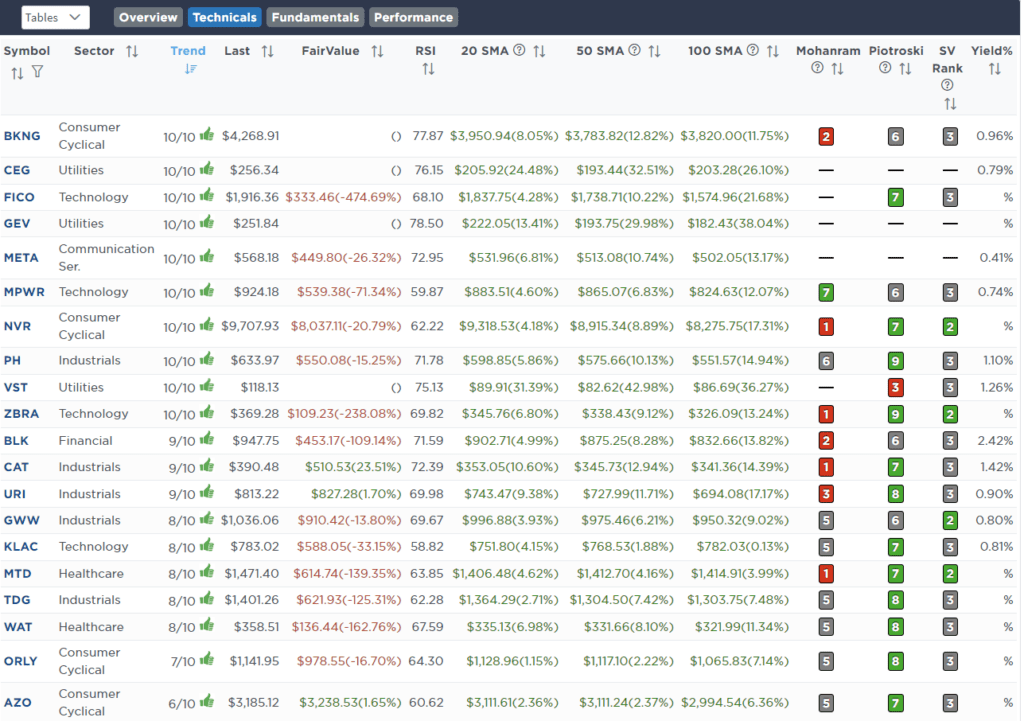Click GEV RSI value 78.50

[x=426, y=223]
